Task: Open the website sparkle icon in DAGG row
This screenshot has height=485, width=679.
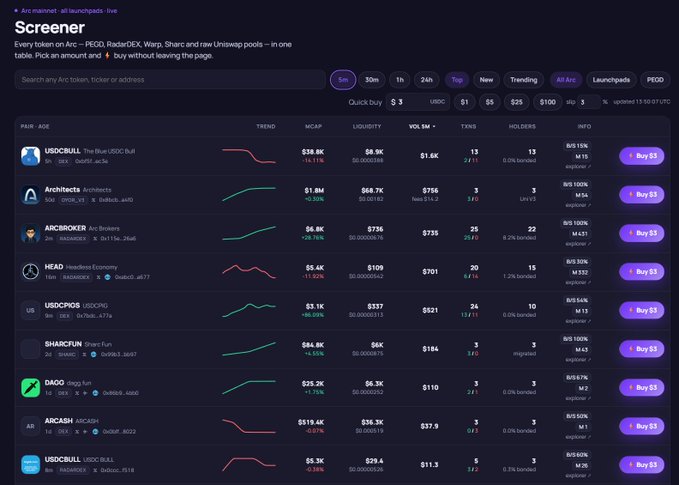Action: [x=85, y=393]
